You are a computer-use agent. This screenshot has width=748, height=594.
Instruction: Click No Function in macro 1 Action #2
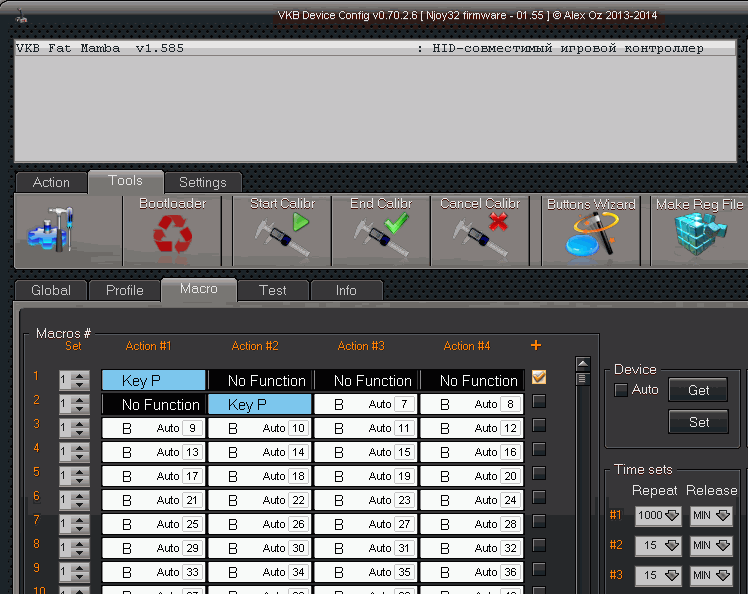260,380
